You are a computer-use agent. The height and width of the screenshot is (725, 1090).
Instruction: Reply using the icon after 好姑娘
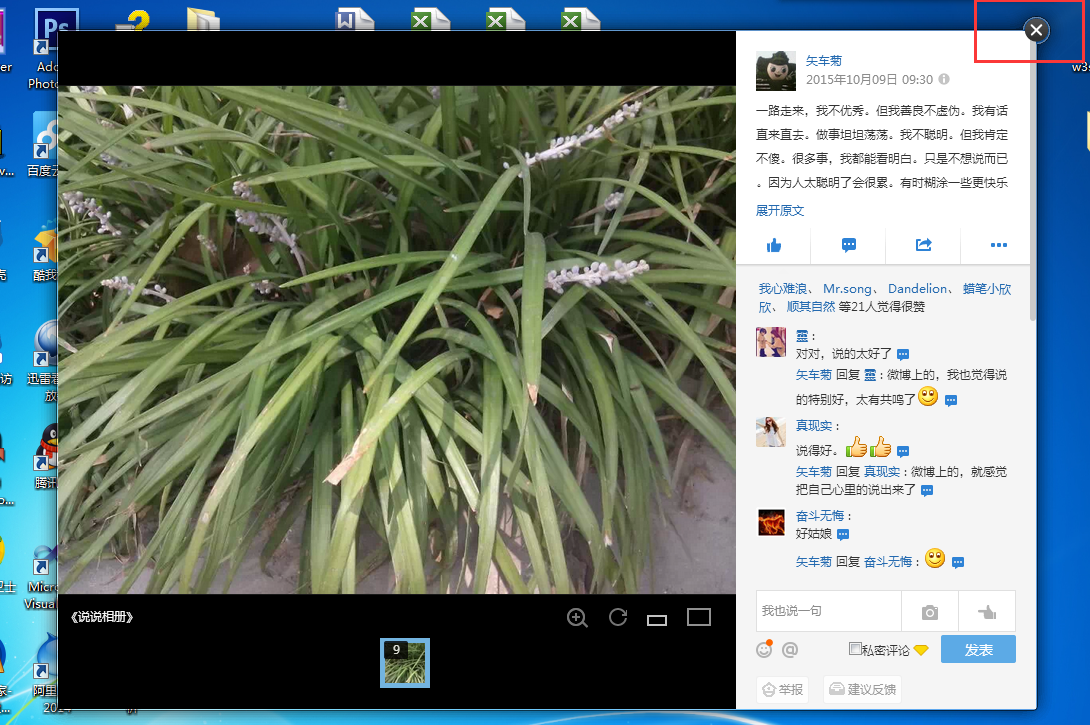(x=843, y=535)
